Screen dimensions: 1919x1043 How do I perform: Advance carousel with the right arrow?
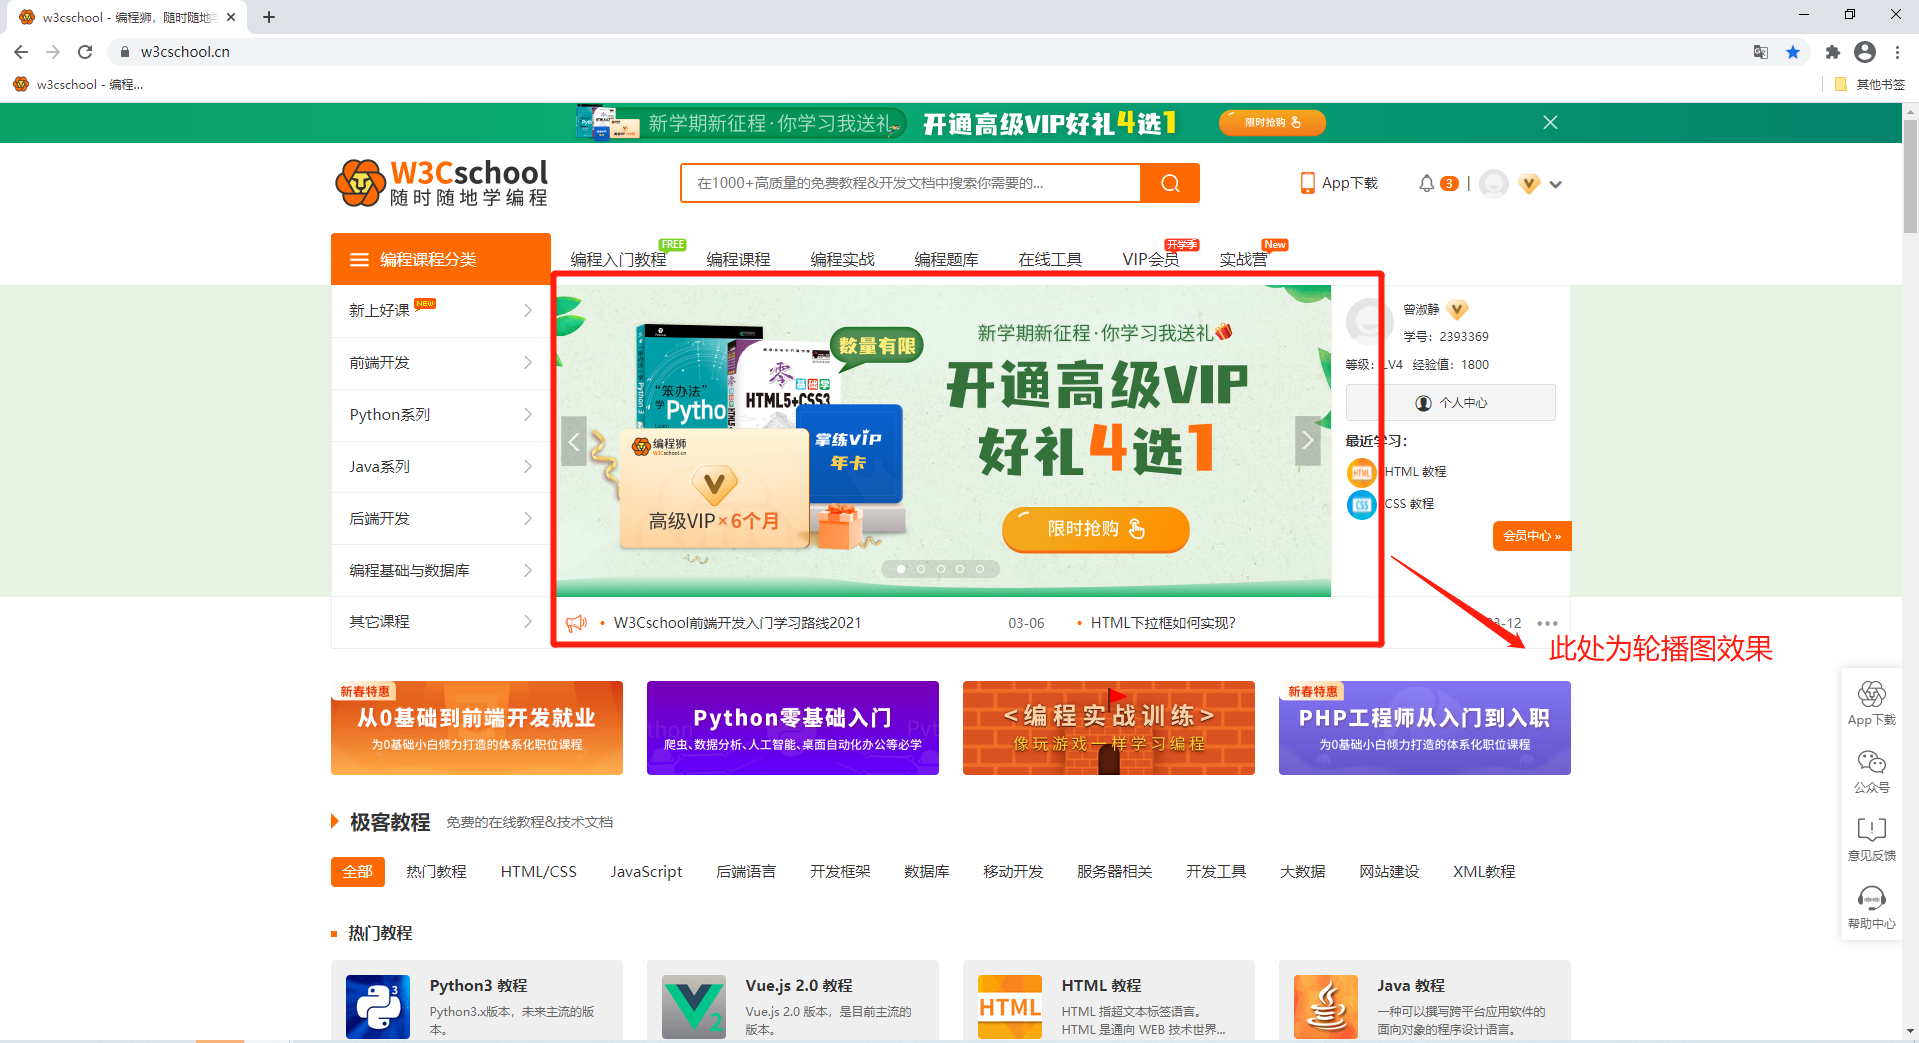(1307, 441)
